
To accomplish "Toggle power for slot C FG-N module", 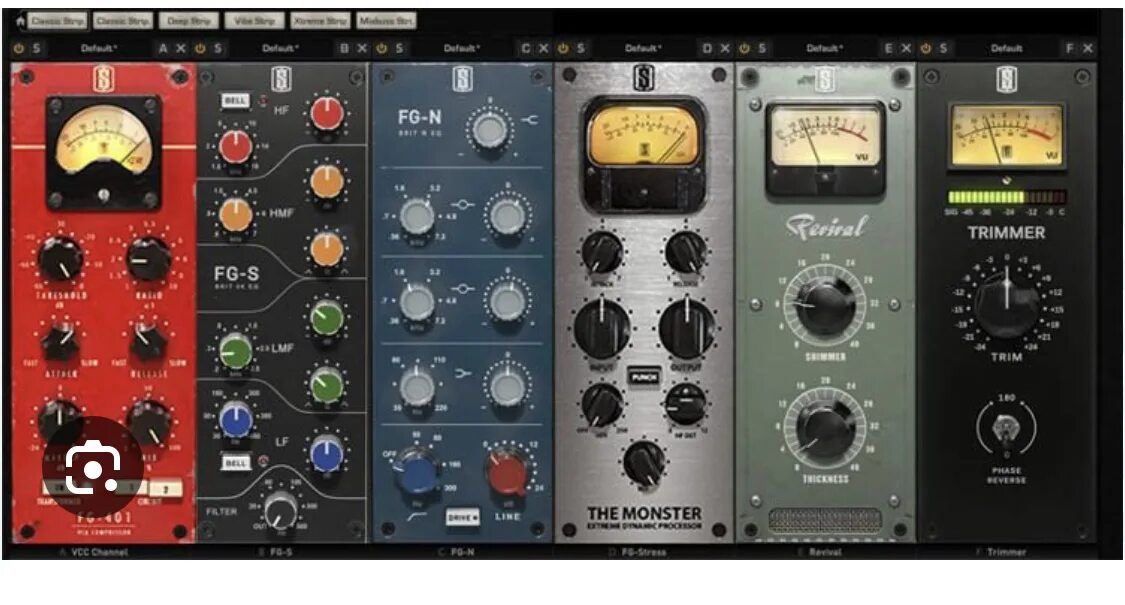I will [x=382, y=49].
